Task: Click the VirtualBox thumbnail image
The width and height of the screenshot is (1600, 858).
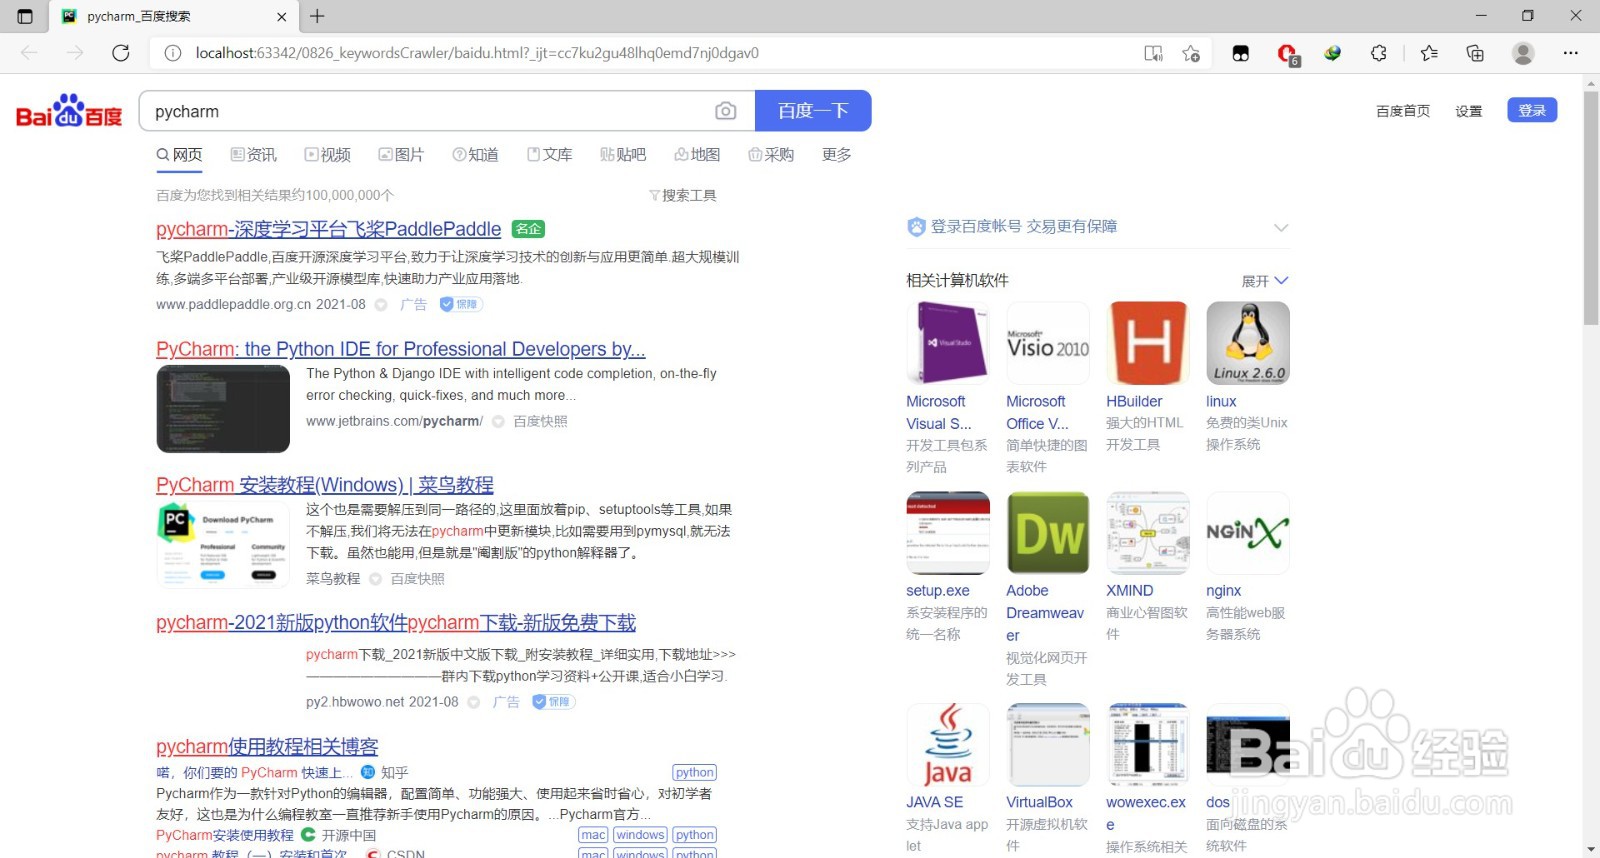Action: 1048,745
